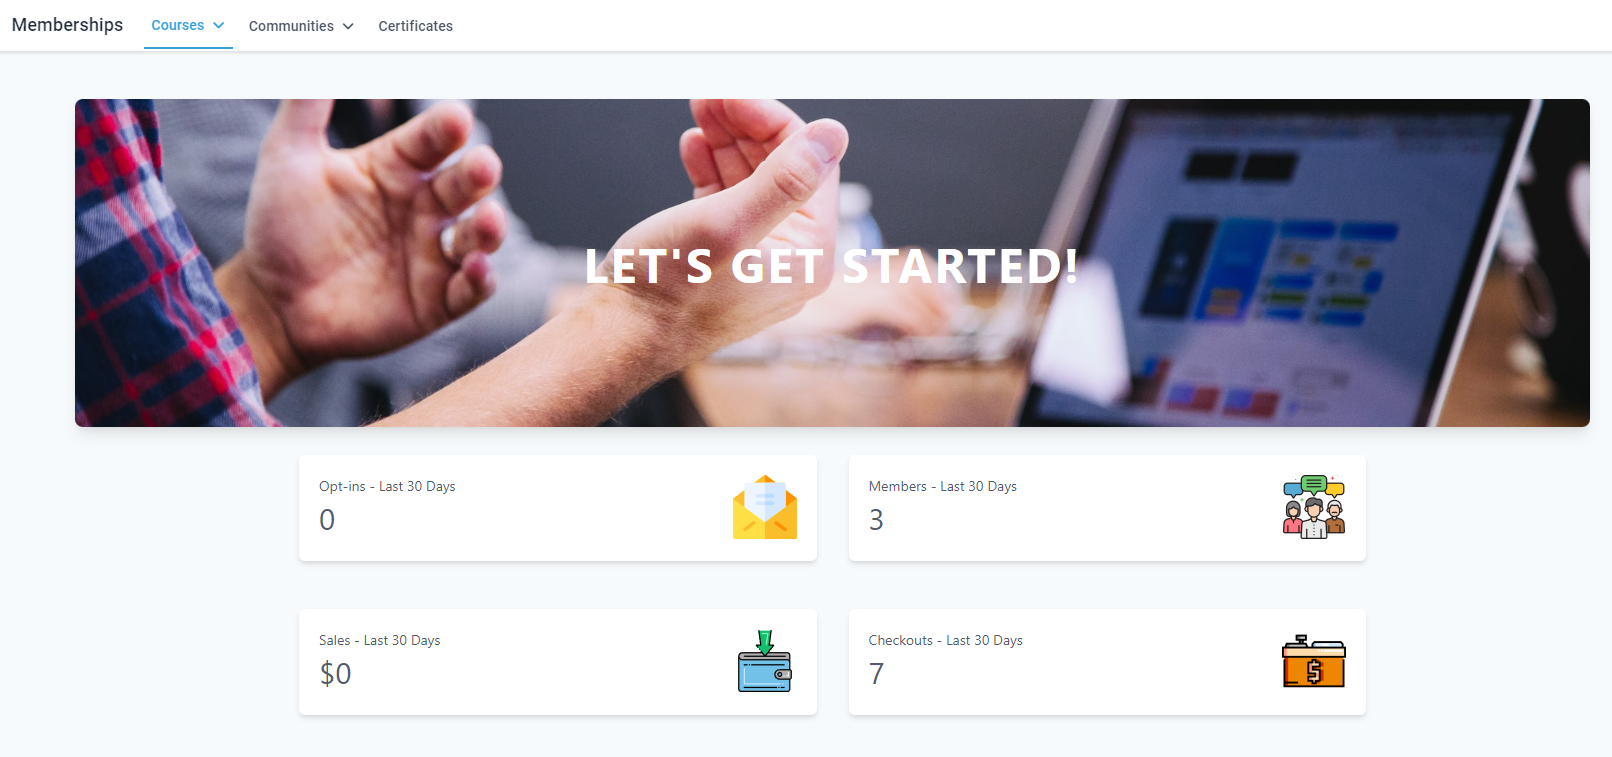
Task: Click the Sales wallet icon
Action: coord(765,661)
